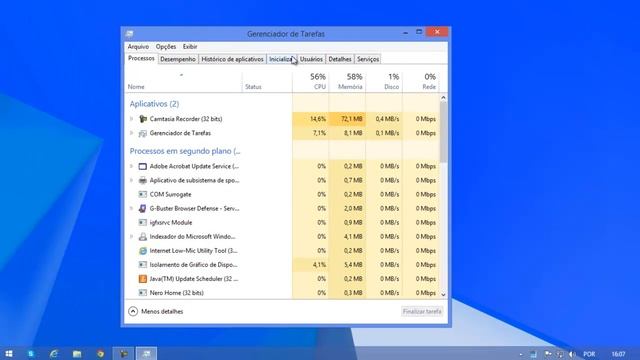The image size is (640, 360).
Task: Click the Task Manager taskbar button
Action: (x=146, y=353)
